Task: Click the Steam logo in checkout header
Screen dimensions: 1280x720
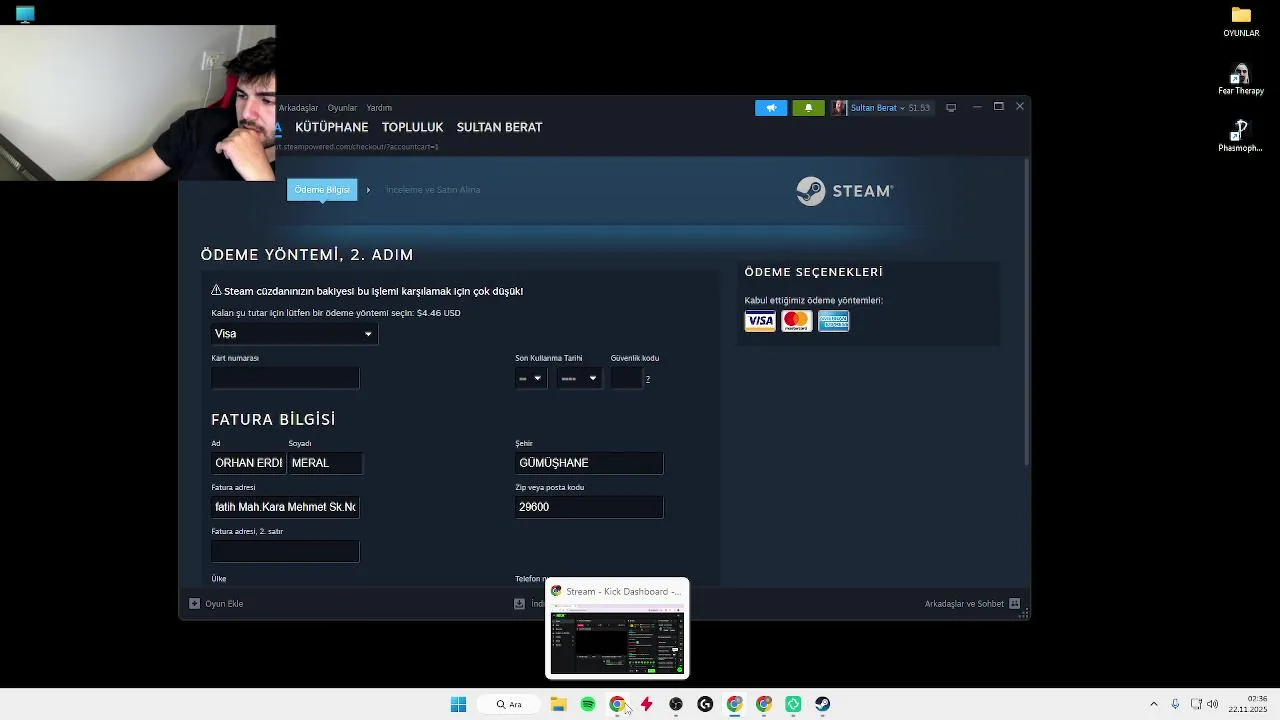Action: [x=845, y=191]
